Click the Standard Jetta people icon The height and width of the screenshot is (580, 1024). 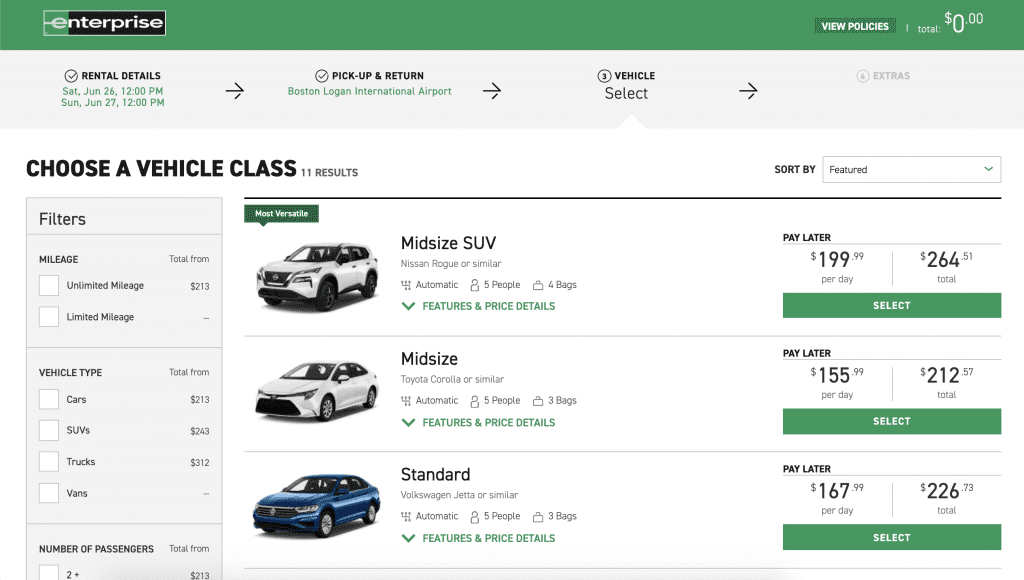[475, 517]
